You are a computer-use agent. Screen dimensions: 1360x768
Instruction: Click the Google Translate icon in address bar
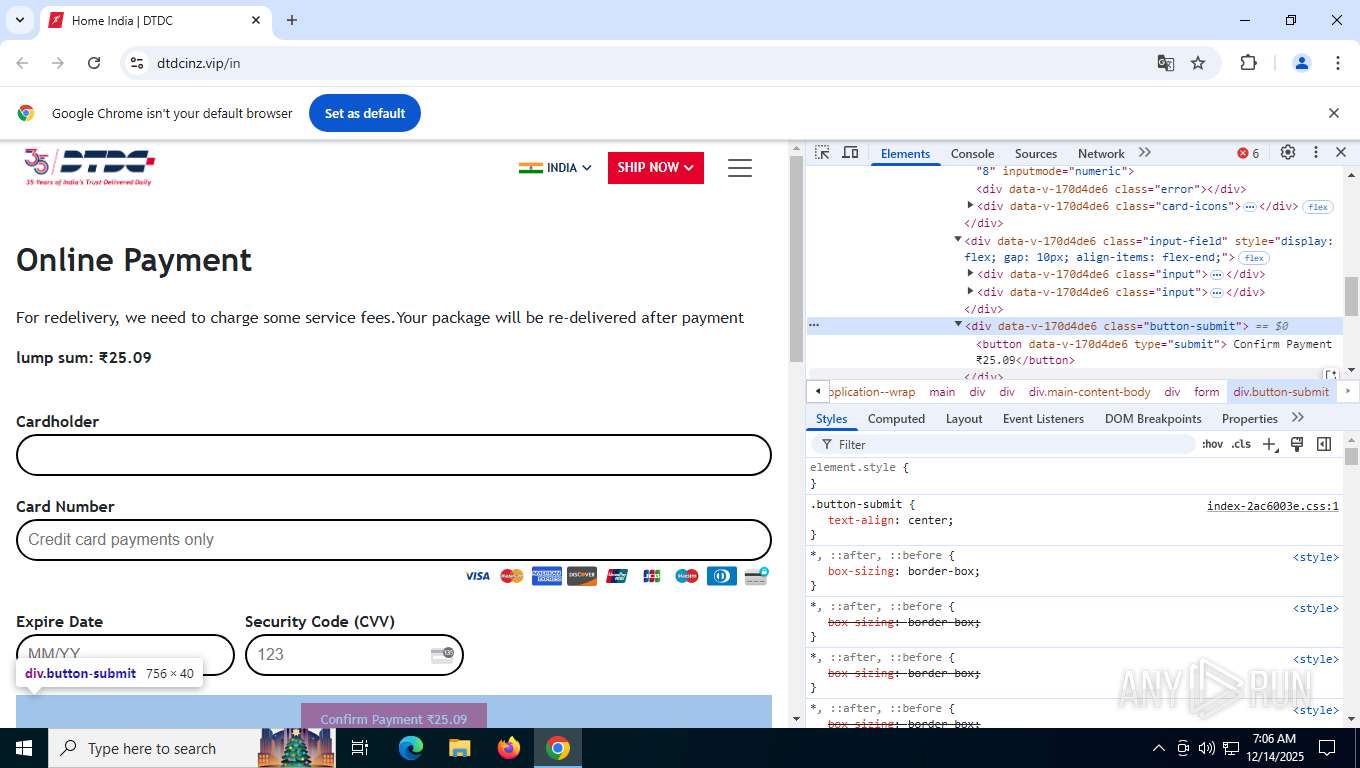tap(1165, 63)
